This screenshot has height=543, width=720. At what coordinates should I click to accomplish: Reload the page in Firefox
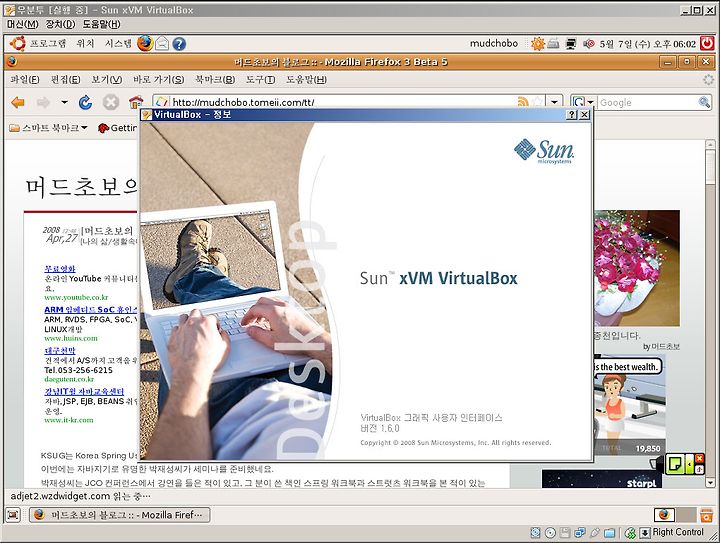[x=85, y=102]
